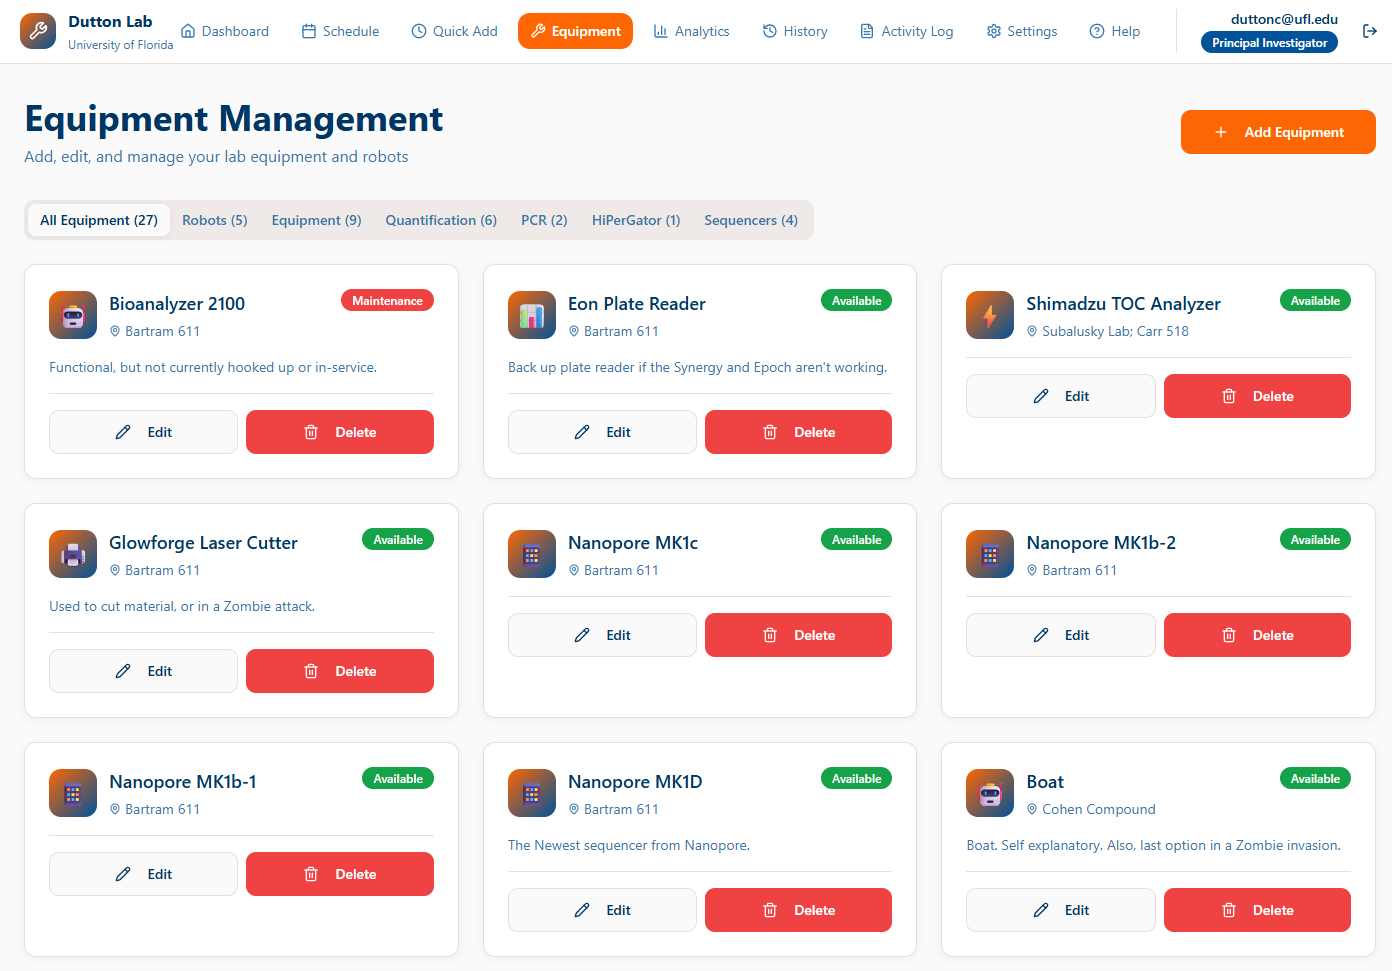This screenshot has width=1392, height=971.
Task: Filter by the Robots (5) tab
Action: tap(214, 220)
